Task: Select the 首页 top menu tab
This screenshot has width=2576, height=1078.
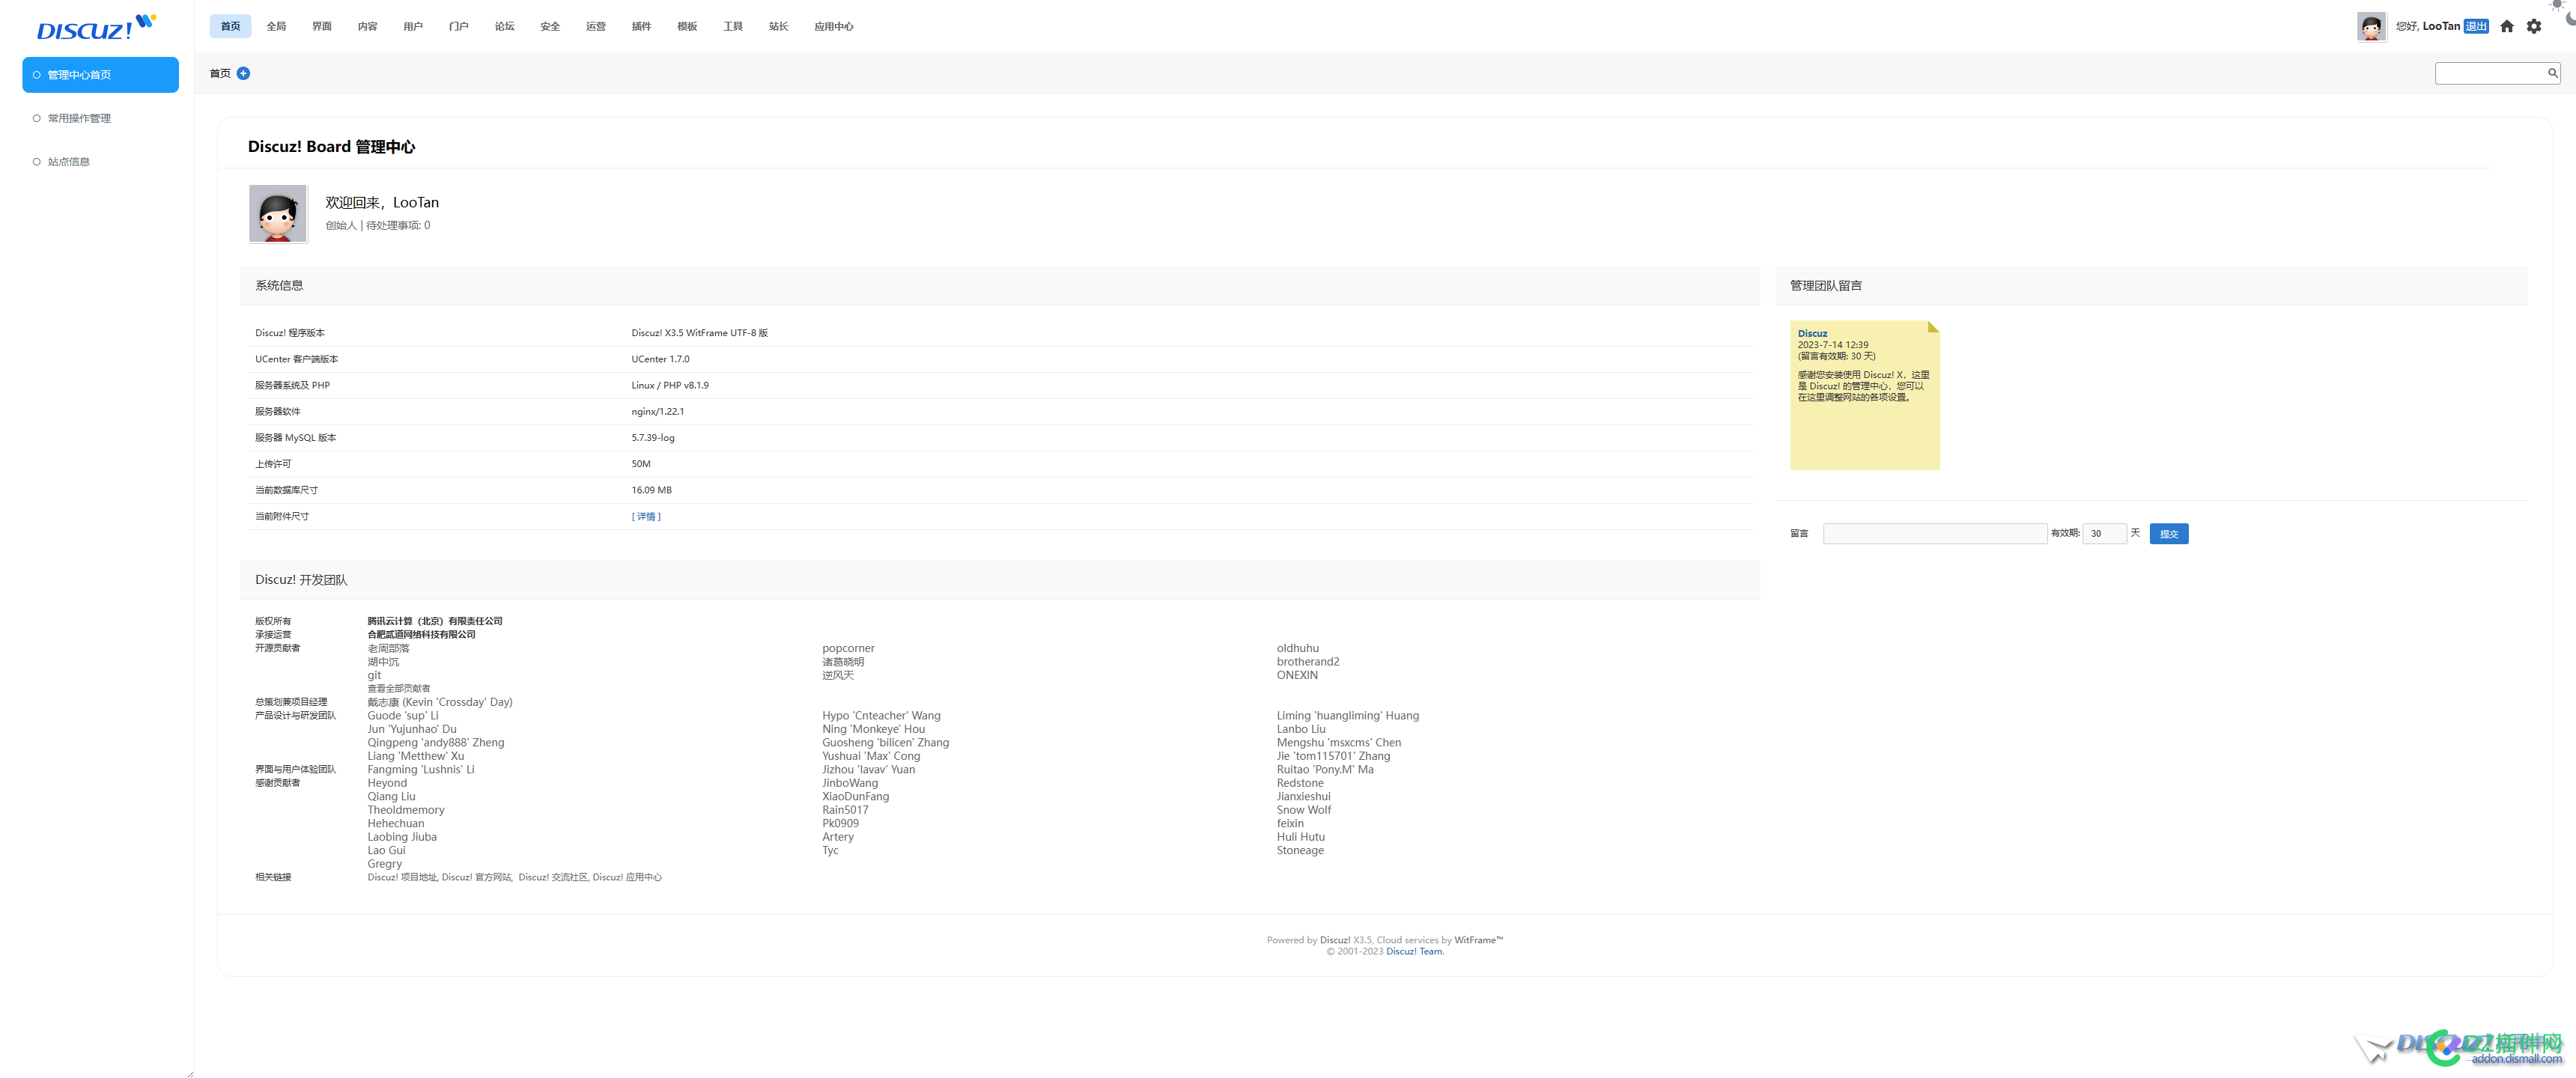Action: click(230, 26)
